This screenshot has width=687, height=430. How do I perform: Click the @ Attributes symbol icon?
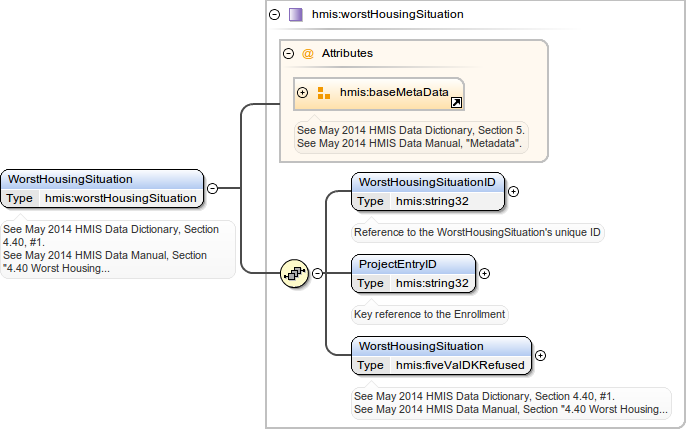pos(307,54)
